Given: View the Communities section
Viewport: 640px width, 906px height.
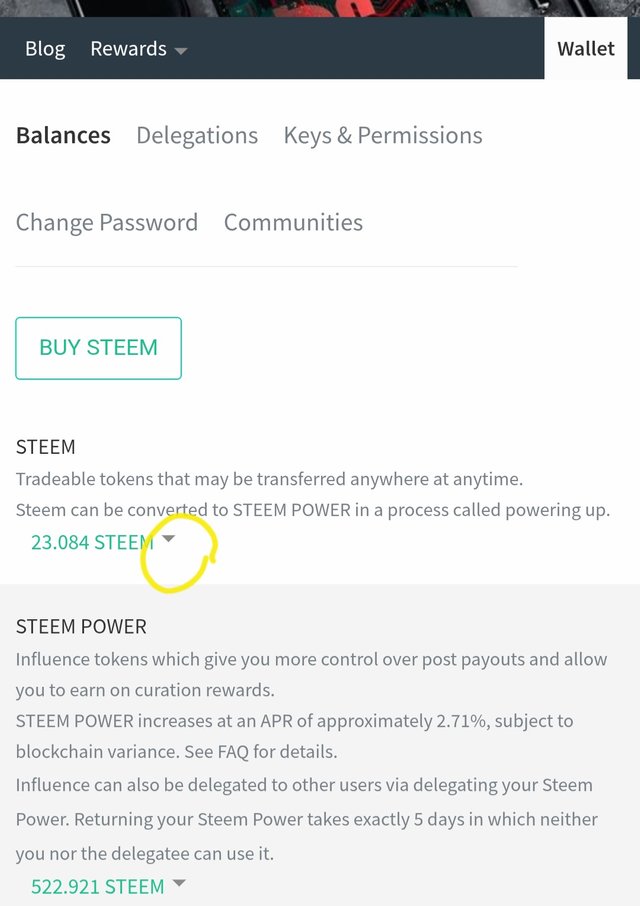Looking at the screenshot, I should click(293, 222).
